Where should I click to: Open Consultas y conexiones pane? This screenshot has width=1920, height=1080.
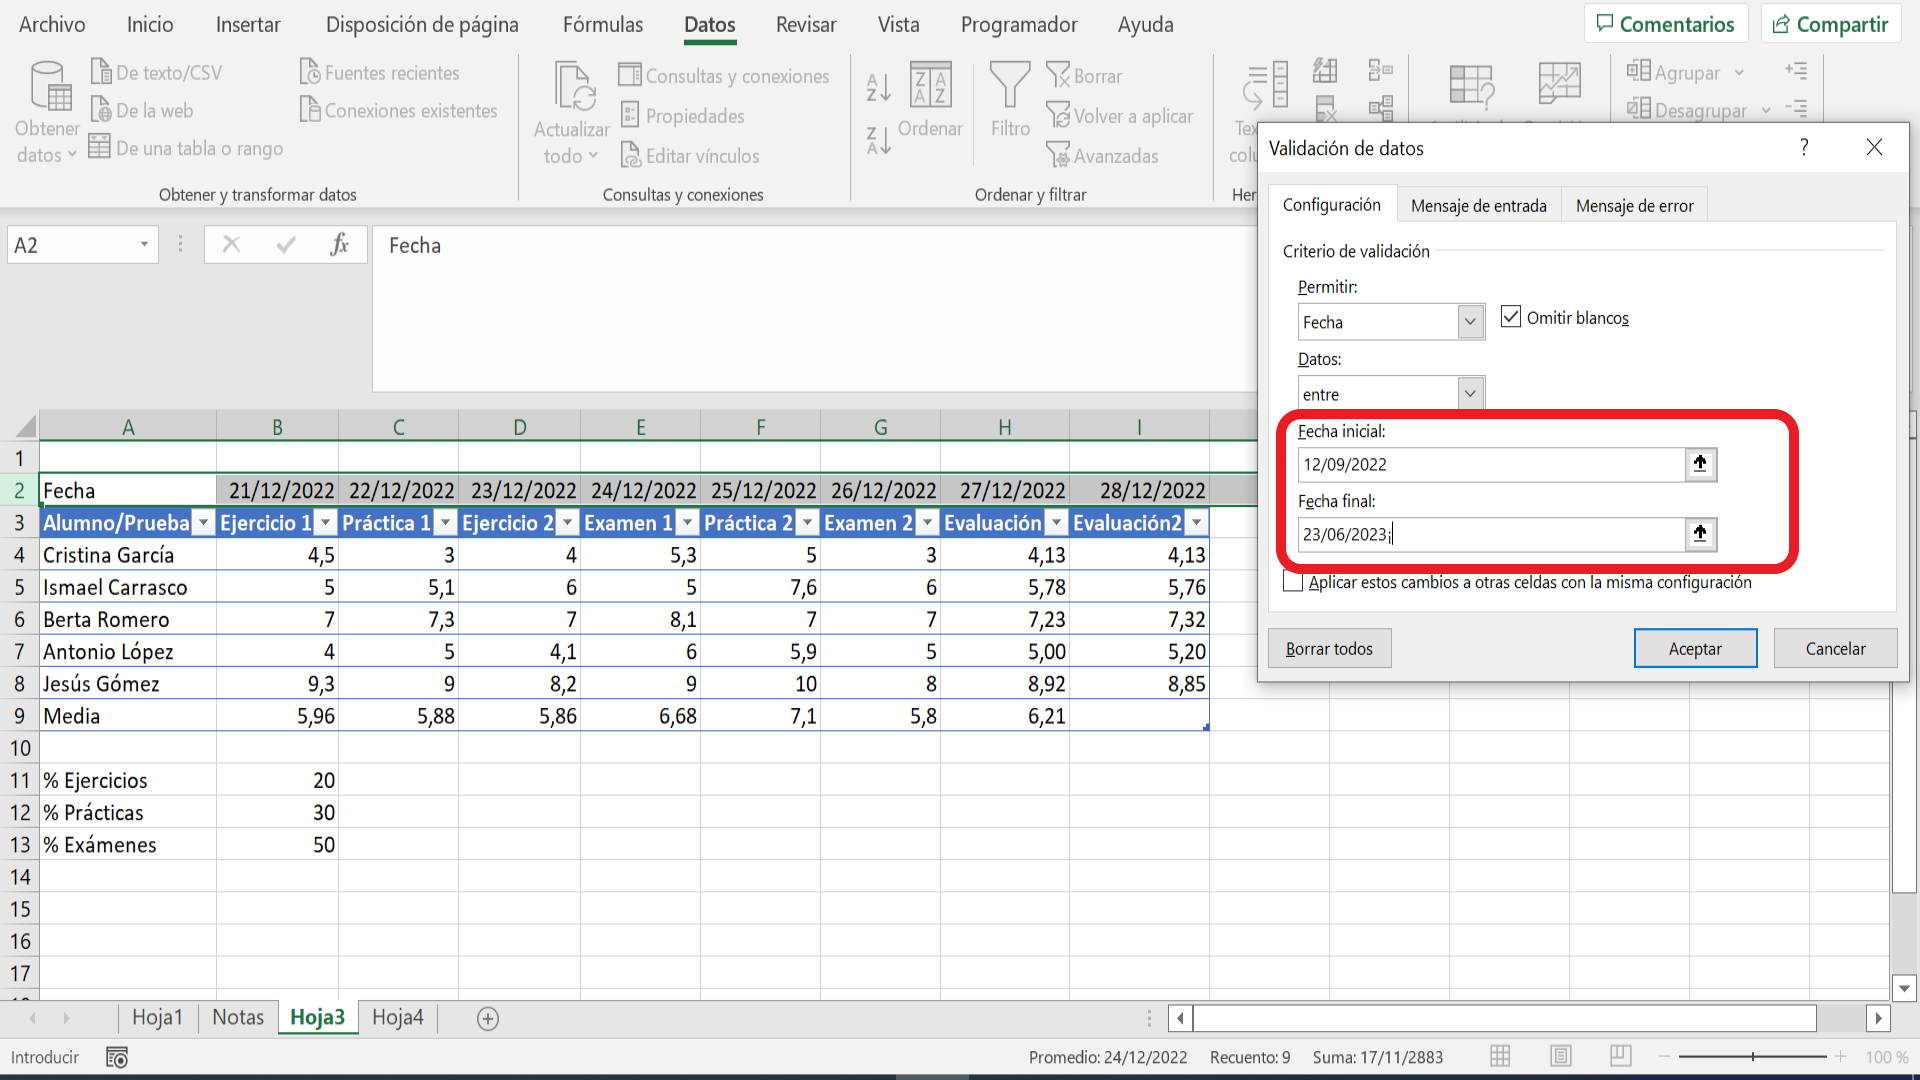click(724, 75)
